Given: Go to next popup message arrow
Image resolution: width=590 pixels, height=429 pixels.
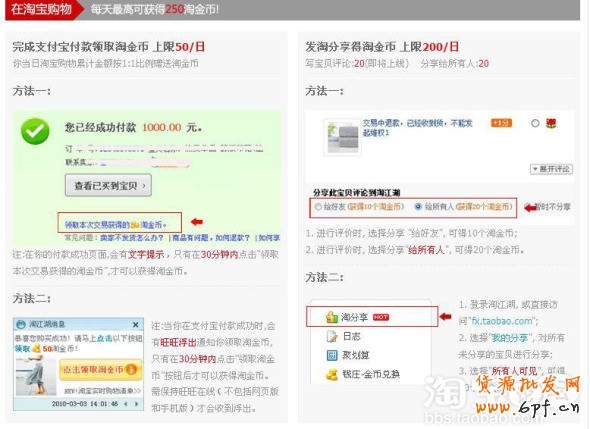Looking at the screenshot, I should (137, 404).
